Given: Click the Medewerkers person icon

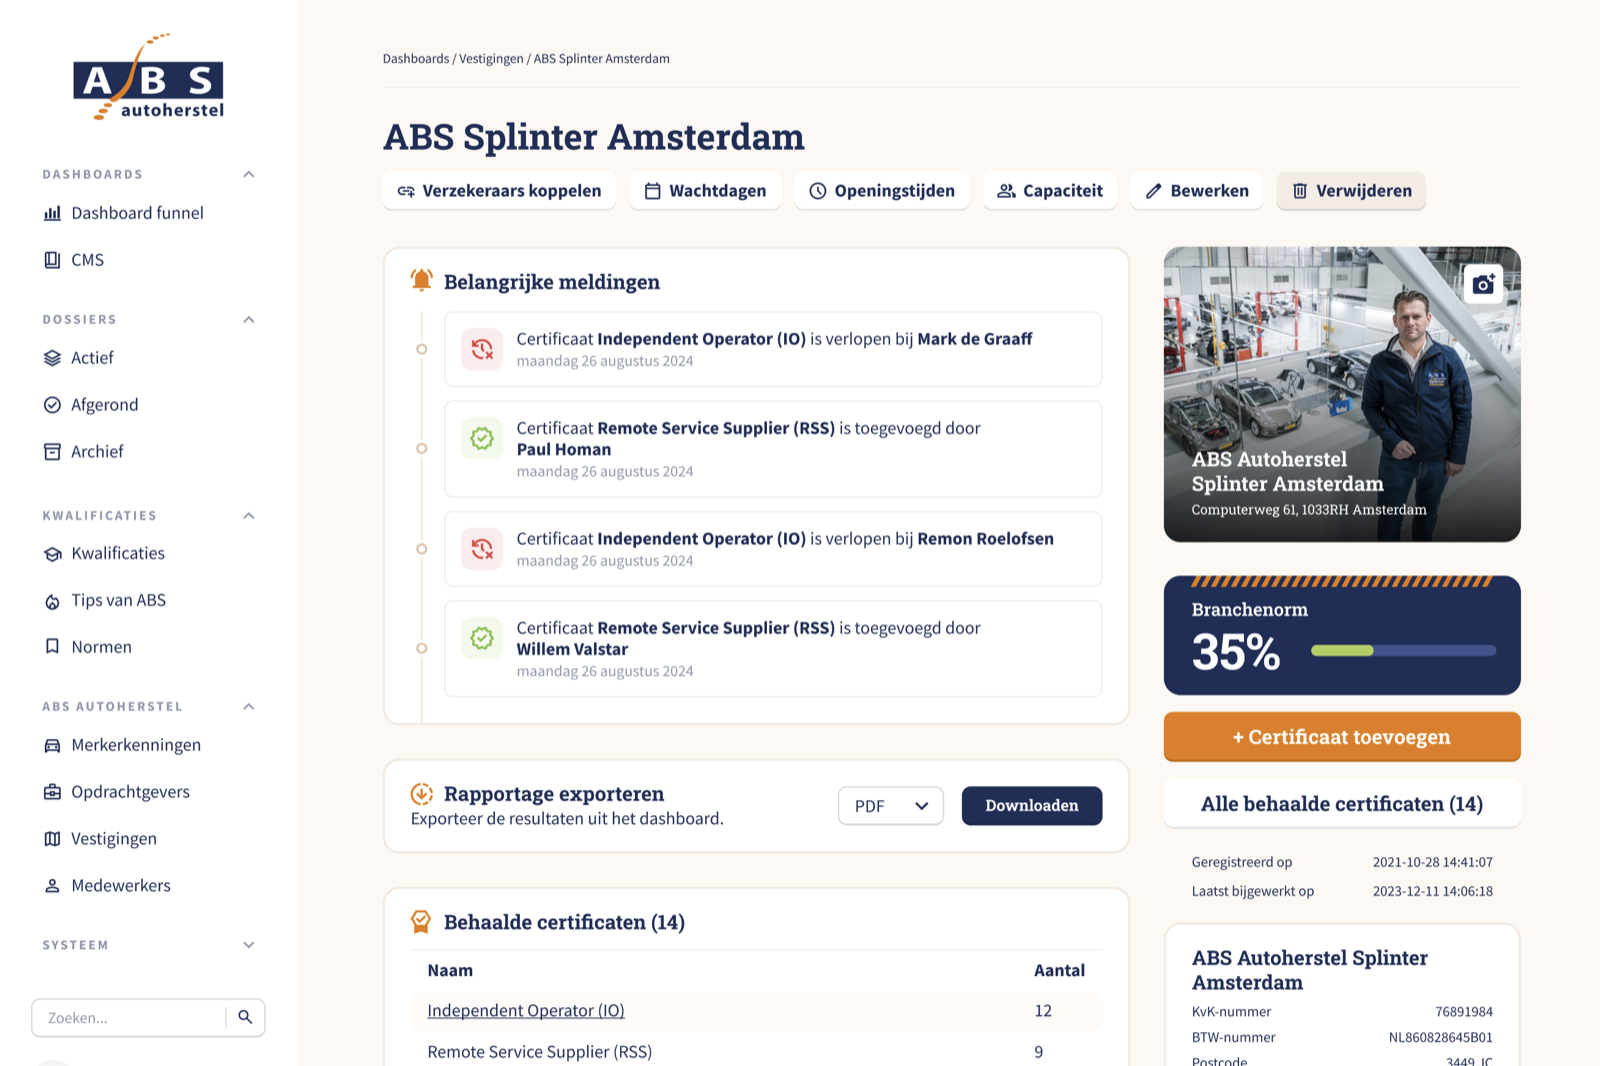Looking at the screenshot, I should tap(52, 886).
